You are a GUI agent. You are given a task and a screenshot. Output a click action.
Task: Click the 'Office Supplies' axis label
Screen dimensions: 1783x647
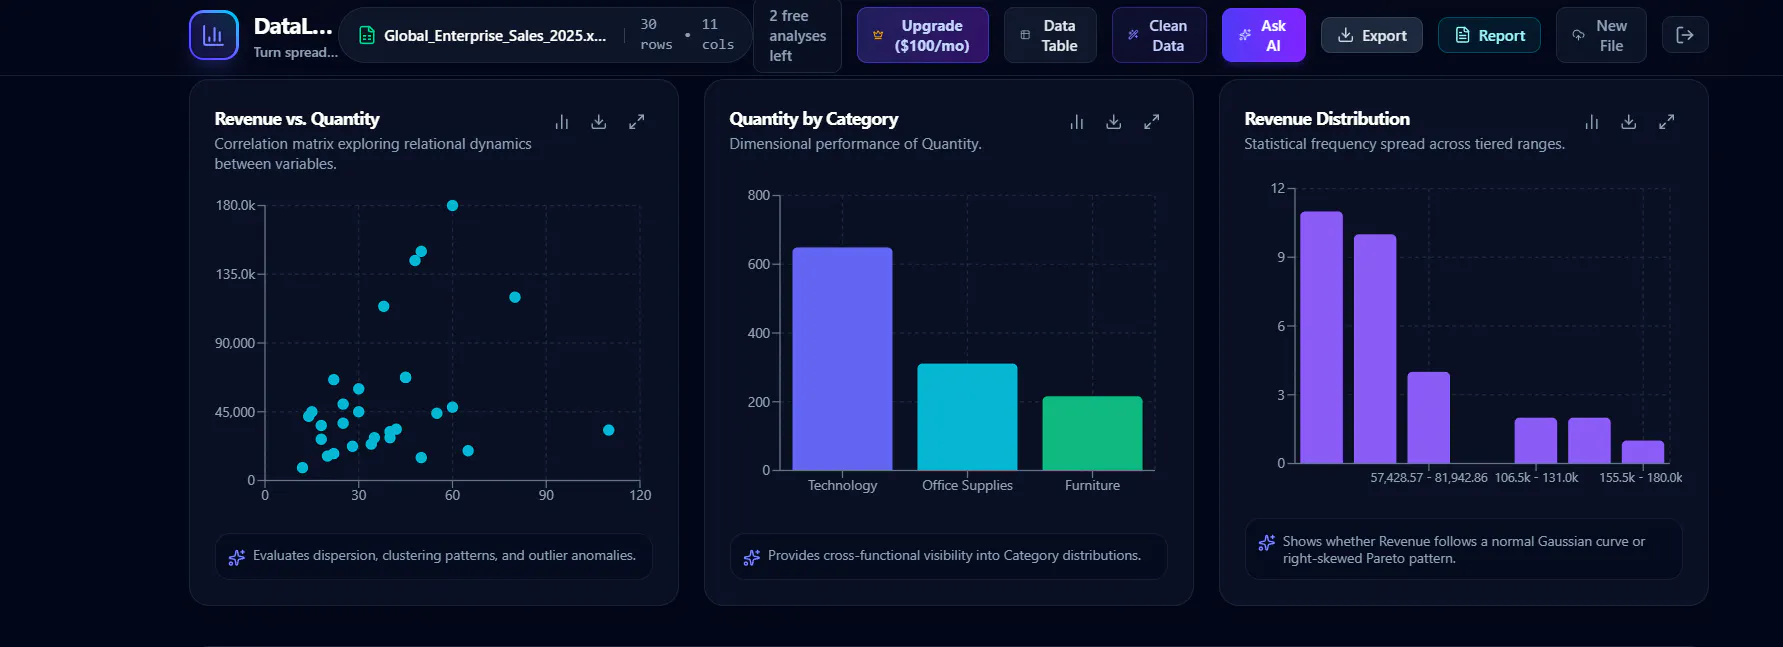pyautogui.click(x=967, y=485)
